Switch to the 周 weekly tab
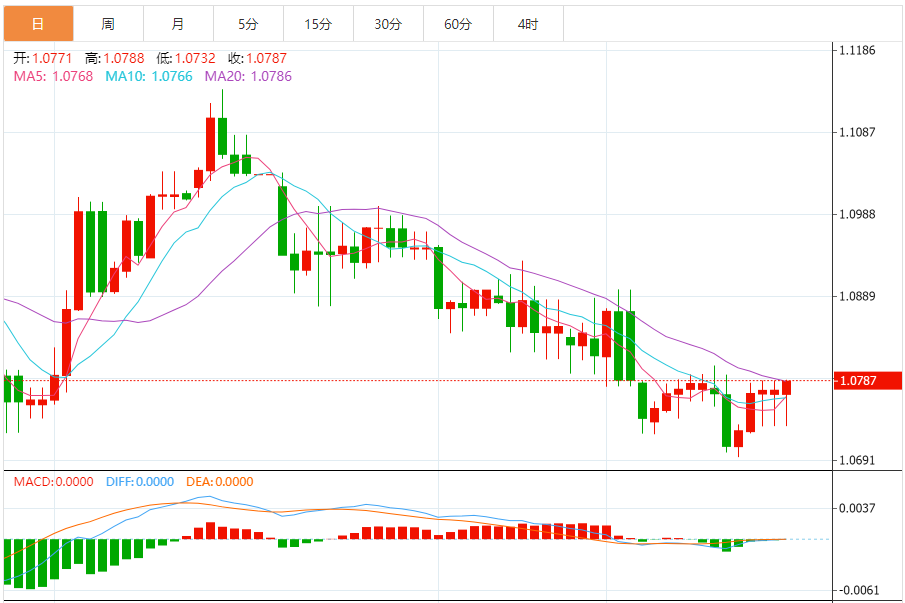This screenshot has width=905, height=603. [109, 24]
